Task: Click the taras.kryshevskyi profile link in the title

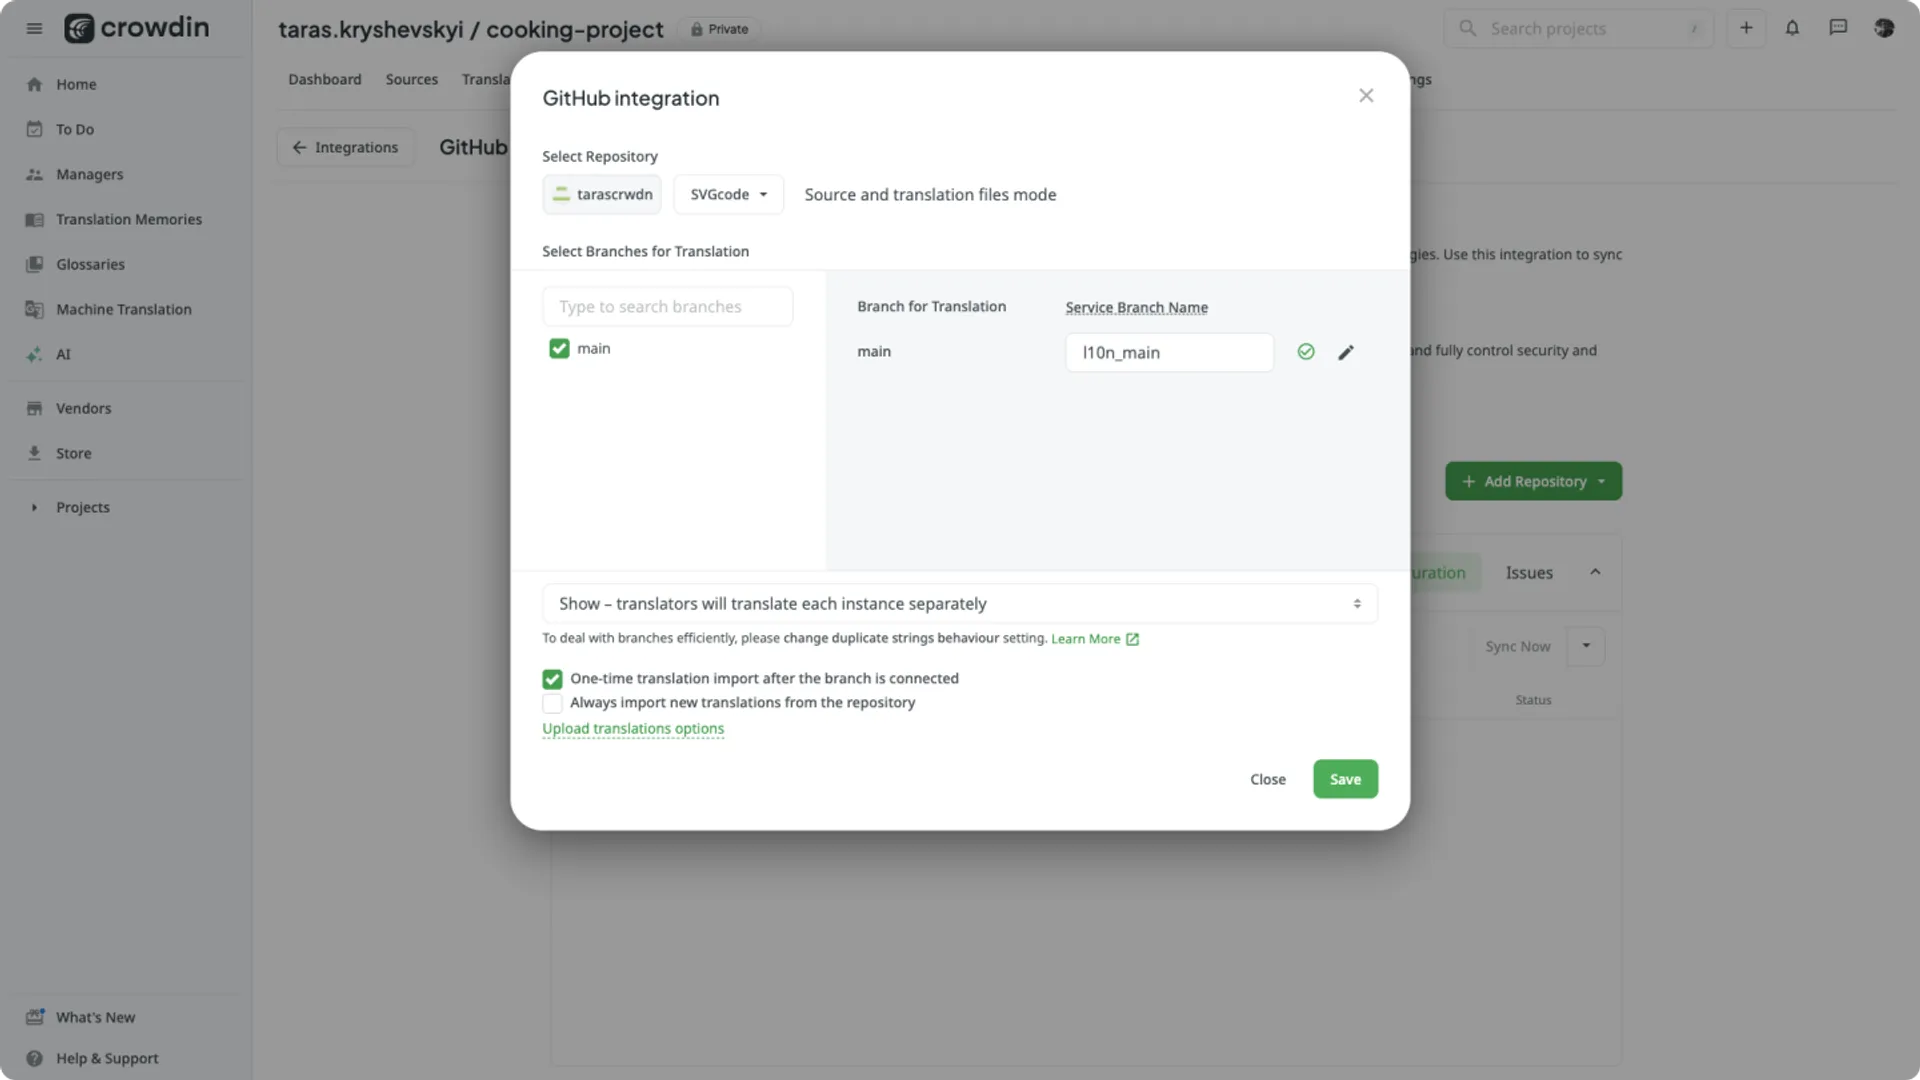Action: [x=371, y=29]
